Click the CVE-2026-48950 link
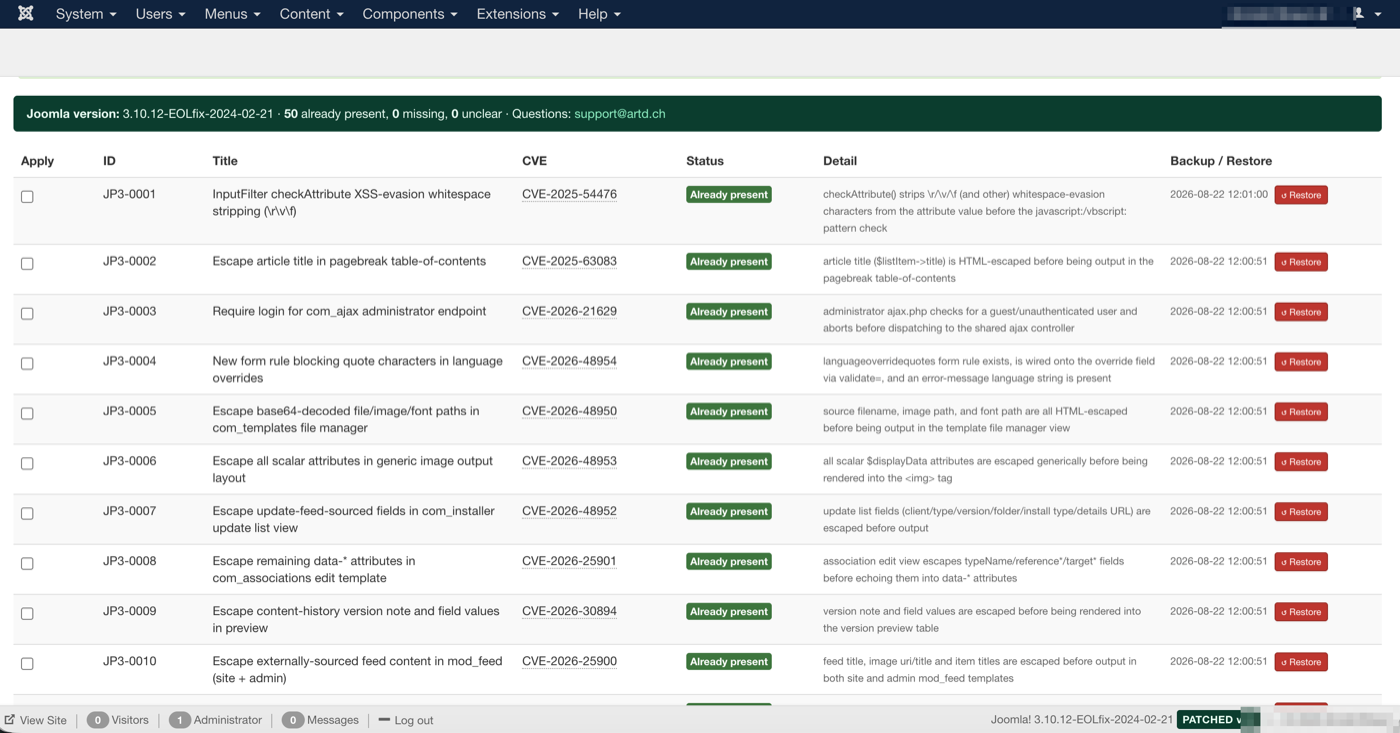The height and width of the screenshot is (733, 1400). [569, 411]
